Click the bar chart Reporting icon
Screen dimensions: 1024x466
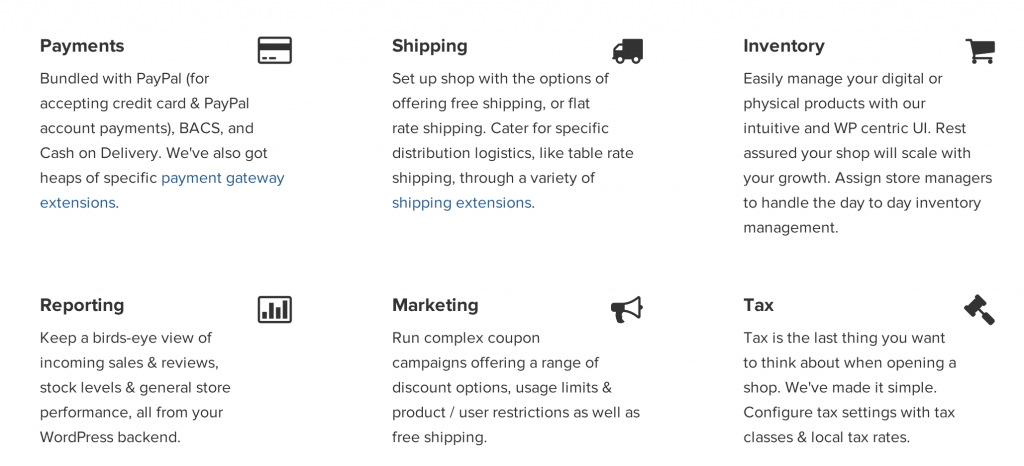275,309
